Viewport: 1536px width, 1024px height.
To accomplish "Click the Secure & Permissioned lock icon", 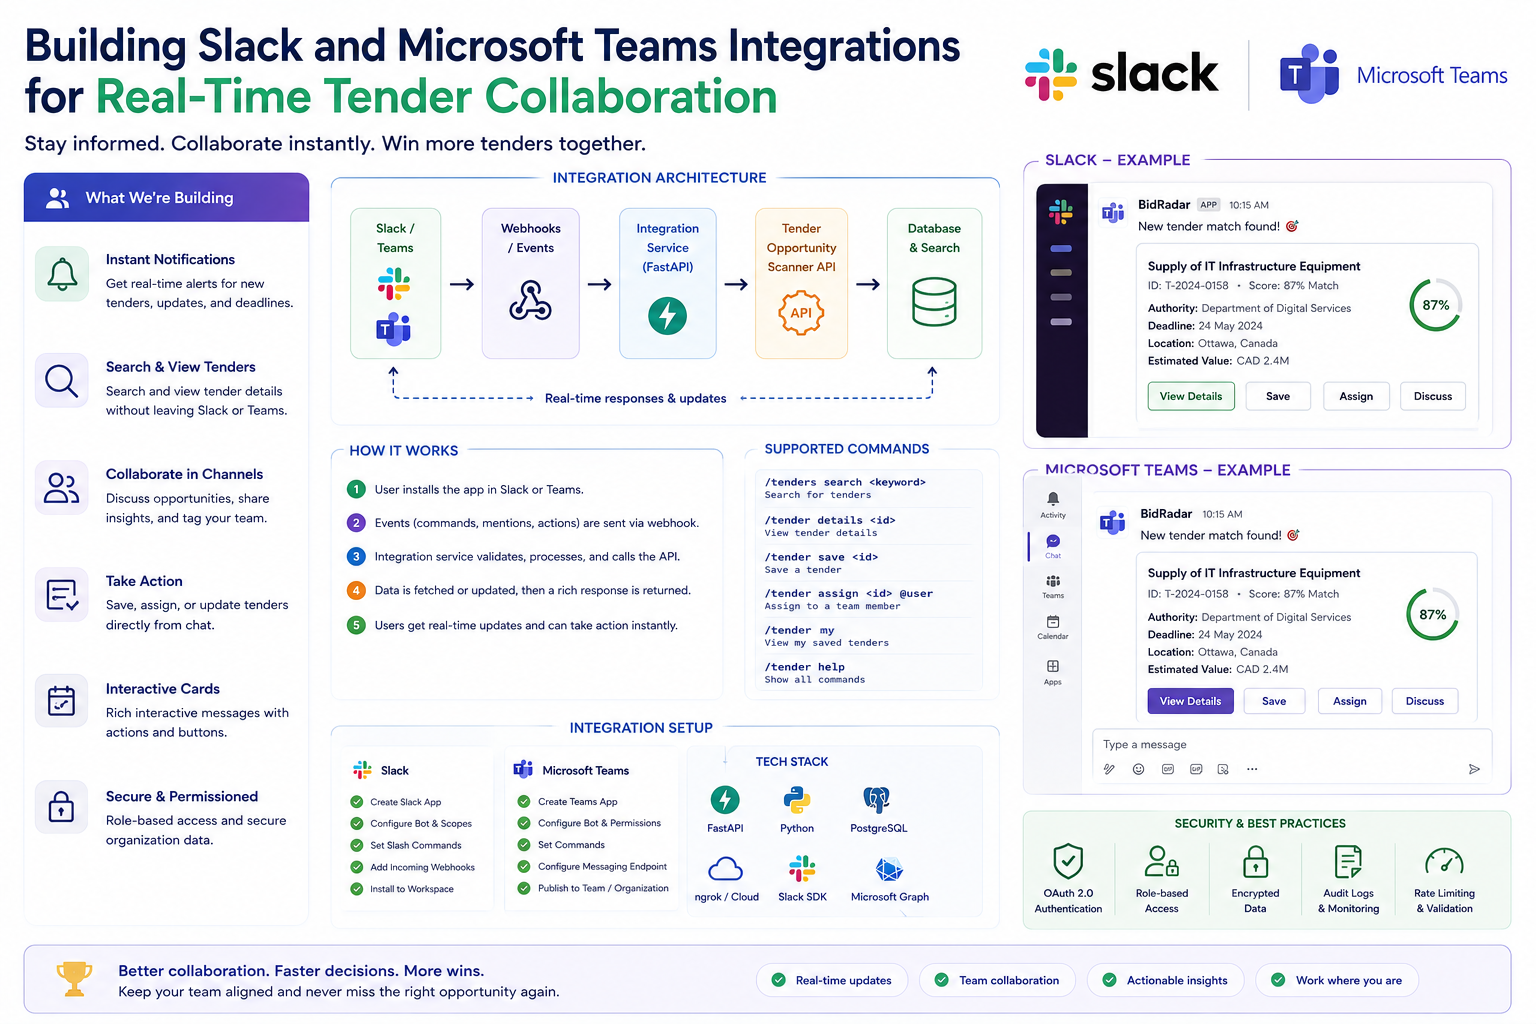I will point(62,806).
